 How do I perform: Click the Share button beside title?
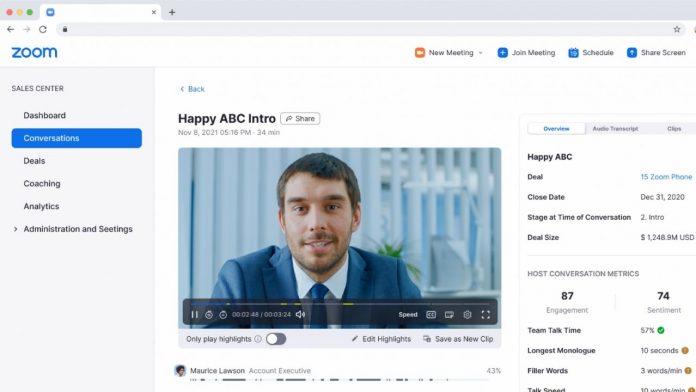[300, 119]
